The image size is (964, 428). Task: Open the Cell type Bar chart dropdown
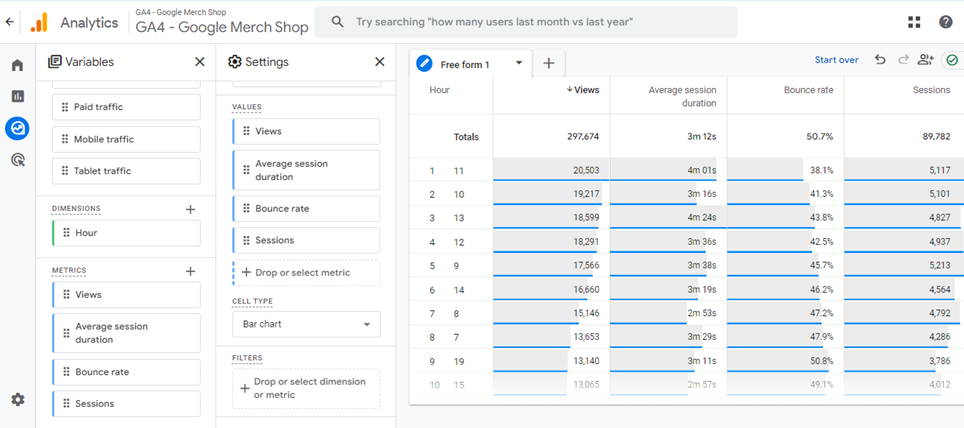click(x=306, y=324)
